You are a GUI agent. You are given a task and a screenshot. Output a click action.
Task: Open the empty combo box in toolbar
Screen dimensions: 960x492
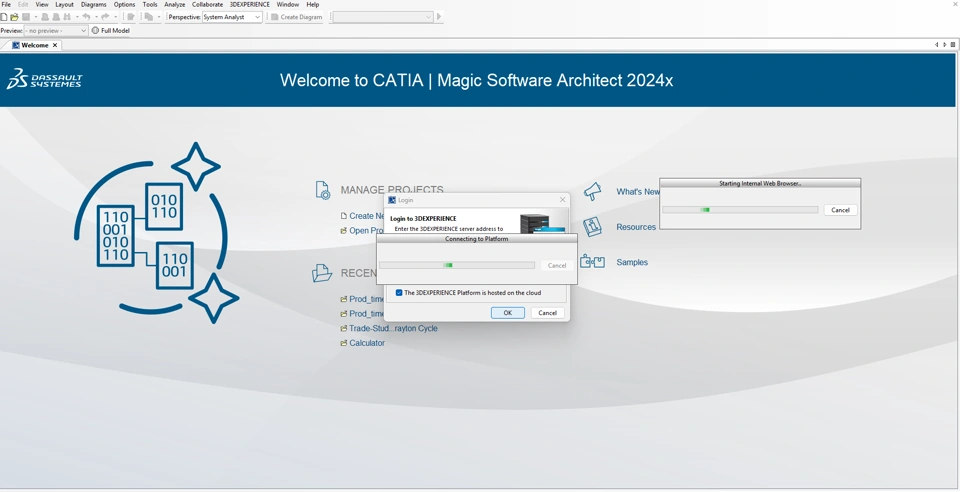383,17
